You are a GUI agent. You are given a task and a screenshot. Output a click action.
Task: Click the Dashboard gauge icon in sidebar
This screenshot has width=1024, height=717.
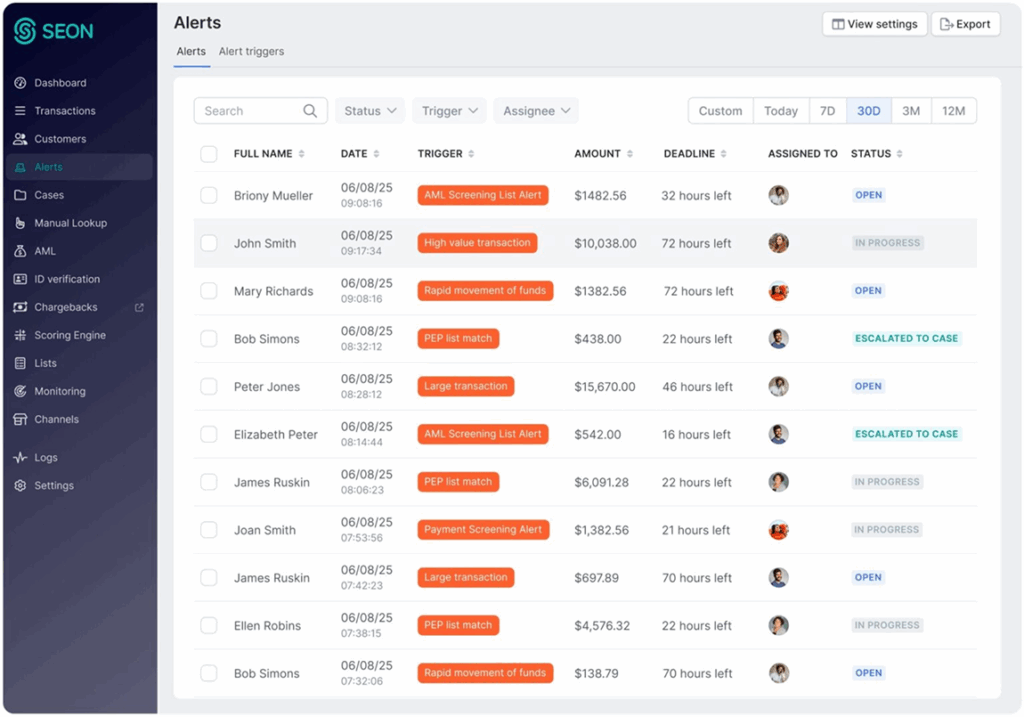tap(20, 83)
